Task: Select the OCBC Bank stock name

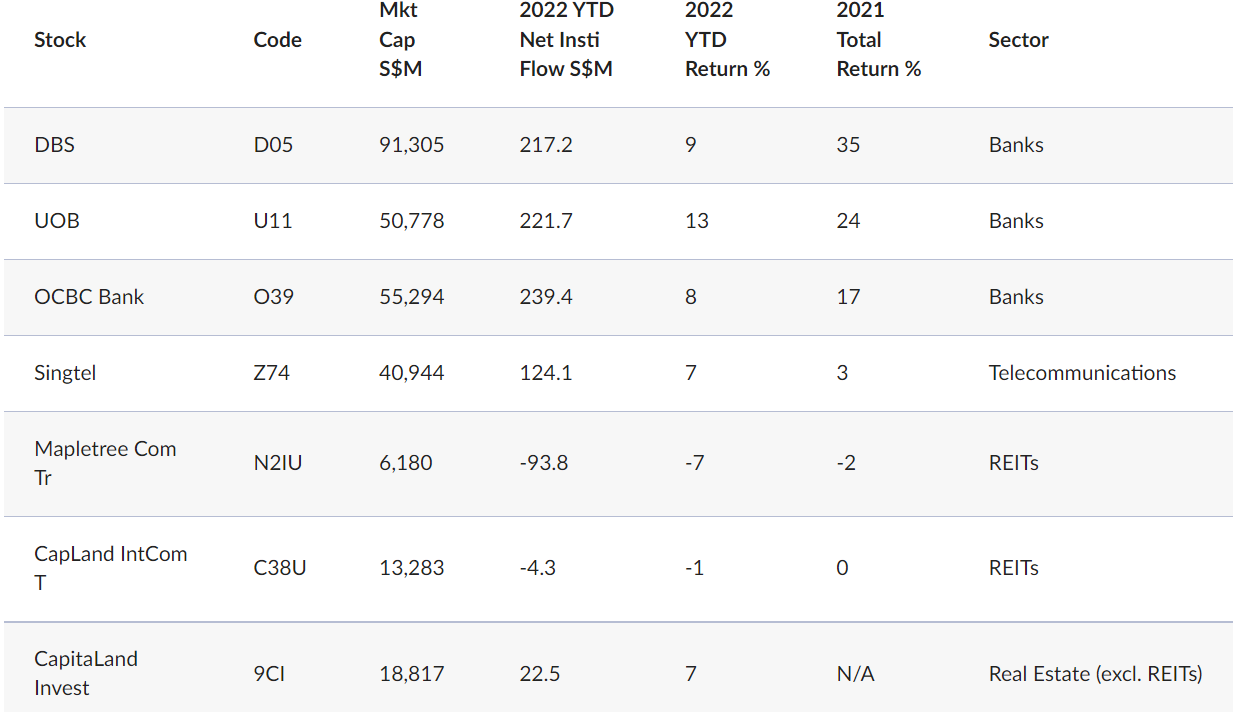Action: (x=89, y=297)
